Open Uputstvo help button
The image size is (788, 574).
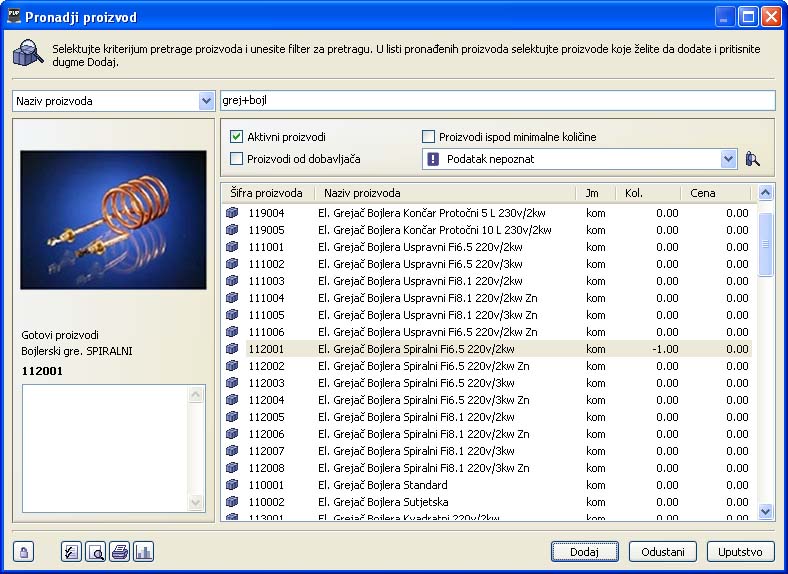741,552
